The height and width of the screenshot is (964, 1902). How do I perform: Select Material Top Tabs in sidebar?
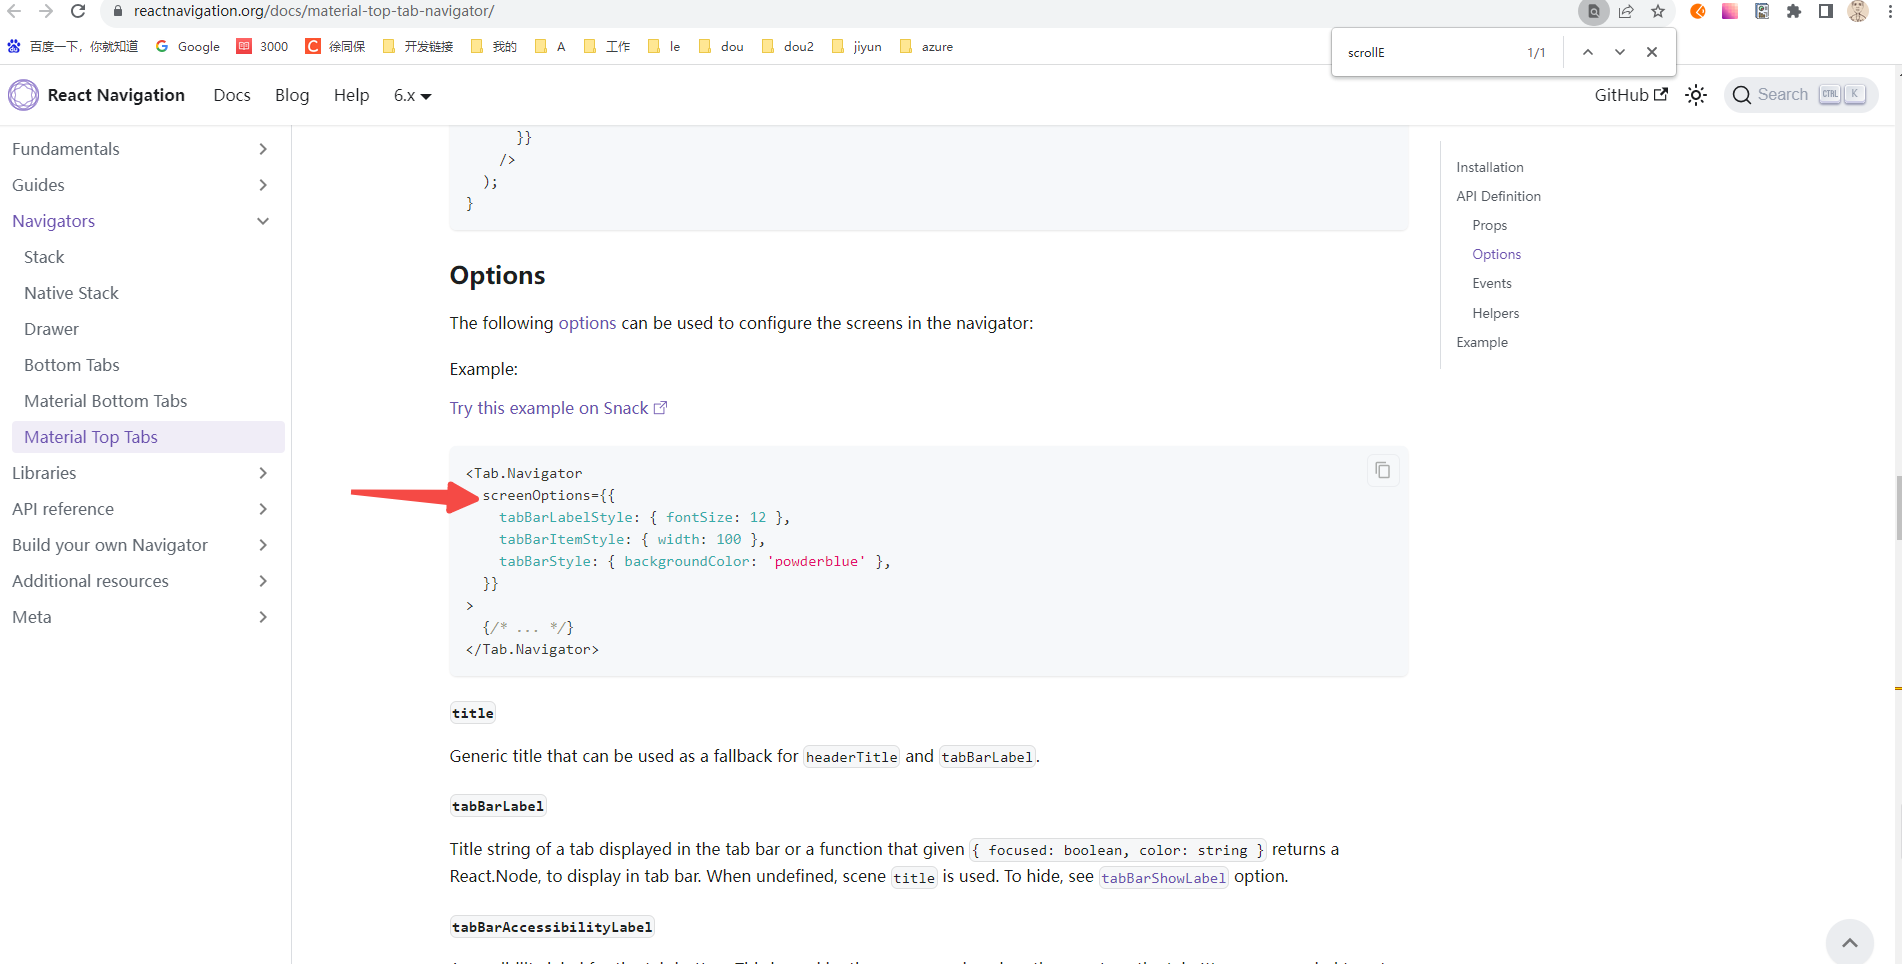point(148,437)
